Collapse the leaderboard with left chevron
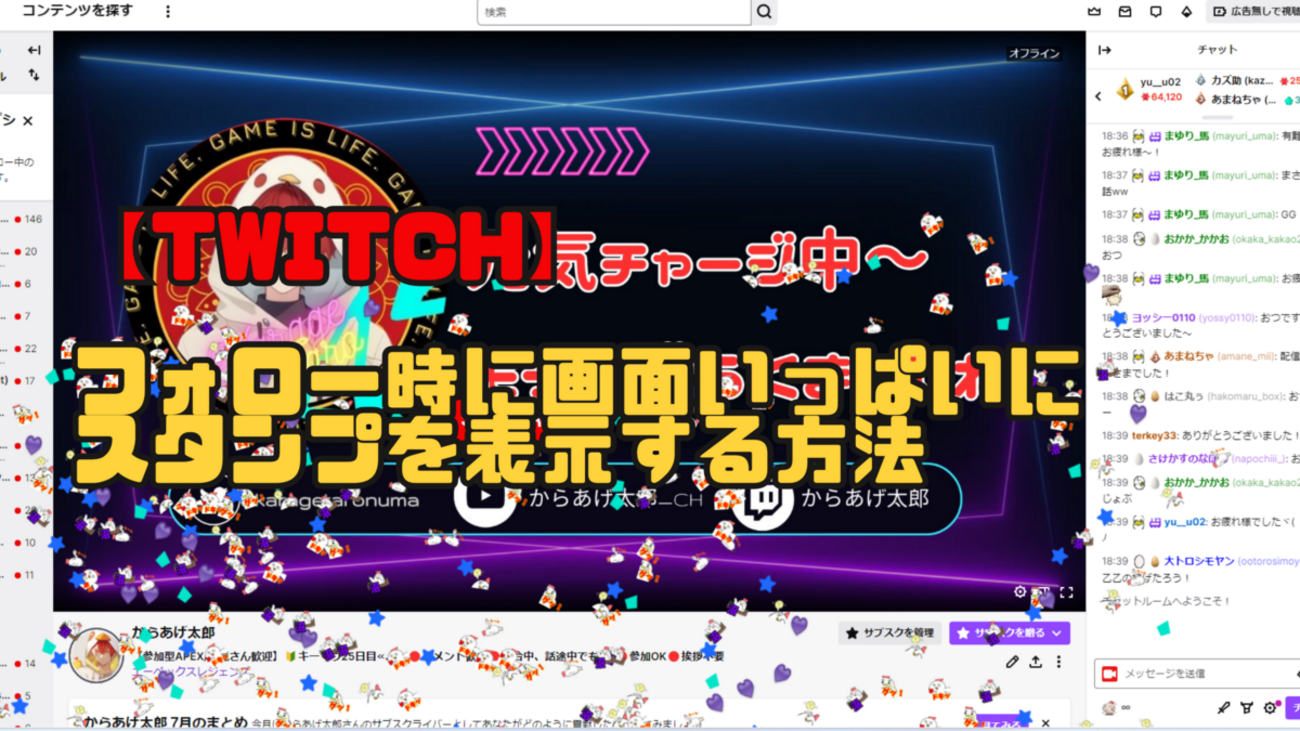The width and height of the screenshot is (1300, 731). tap(1098, 96)
